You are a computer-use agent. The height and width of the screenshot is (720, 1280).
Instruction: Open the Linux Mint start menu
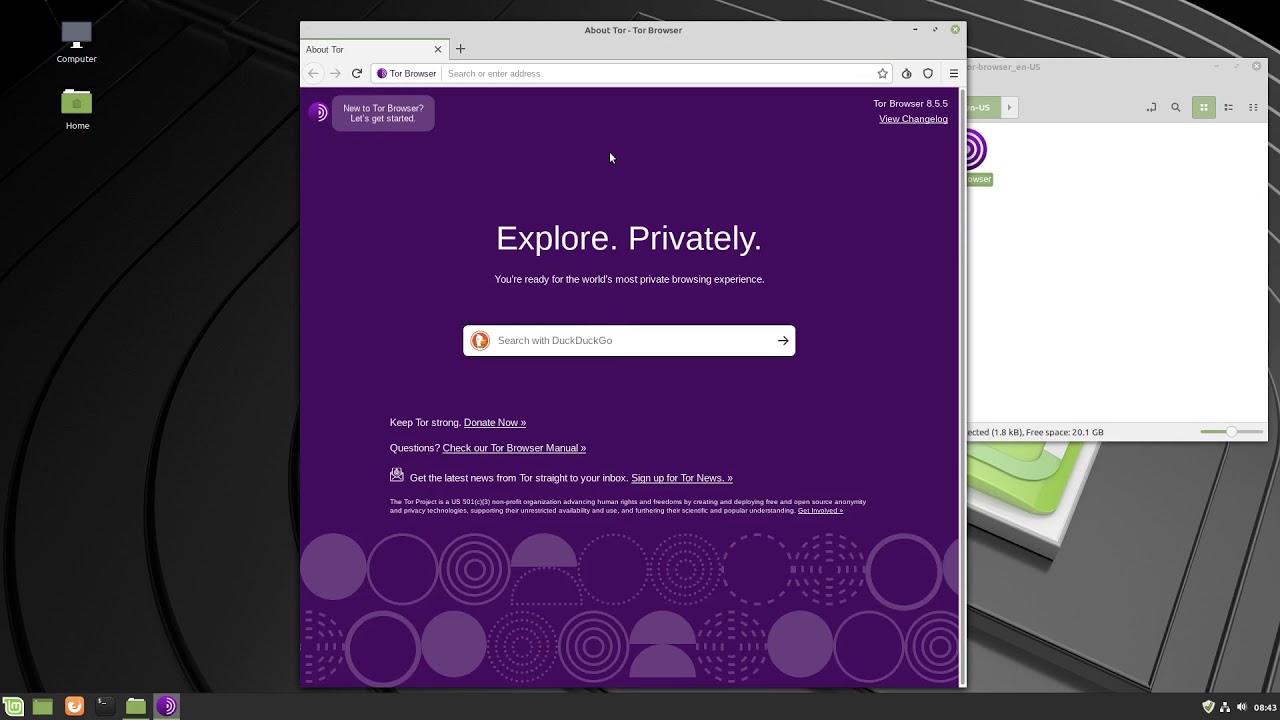point(13,706)
